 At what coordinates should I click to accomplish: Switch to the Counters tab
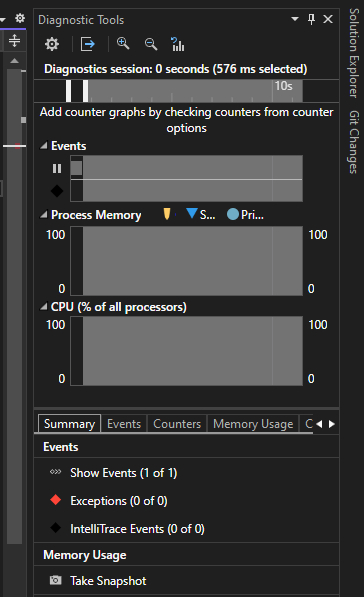tap(177, 424)
